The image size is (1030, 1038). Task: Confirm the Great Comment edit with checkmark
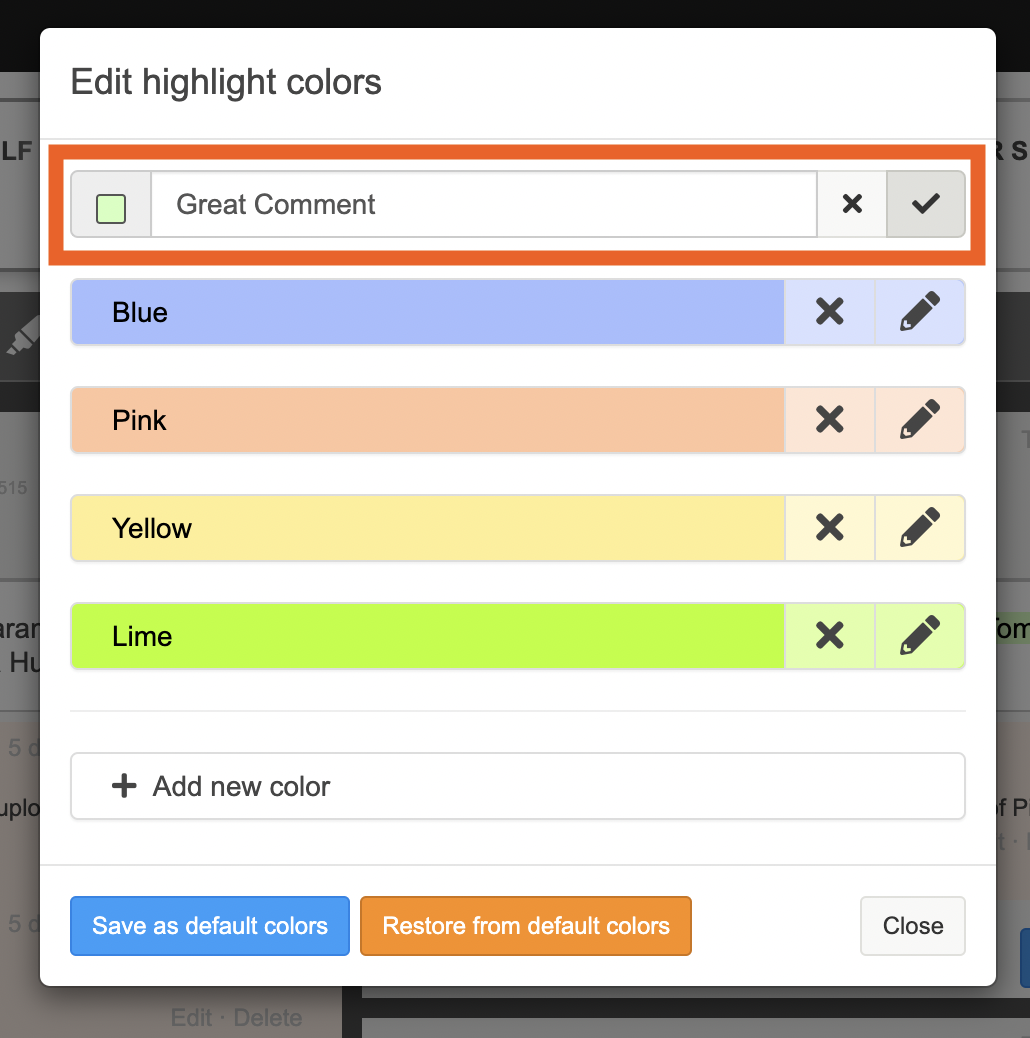[926, 204]
